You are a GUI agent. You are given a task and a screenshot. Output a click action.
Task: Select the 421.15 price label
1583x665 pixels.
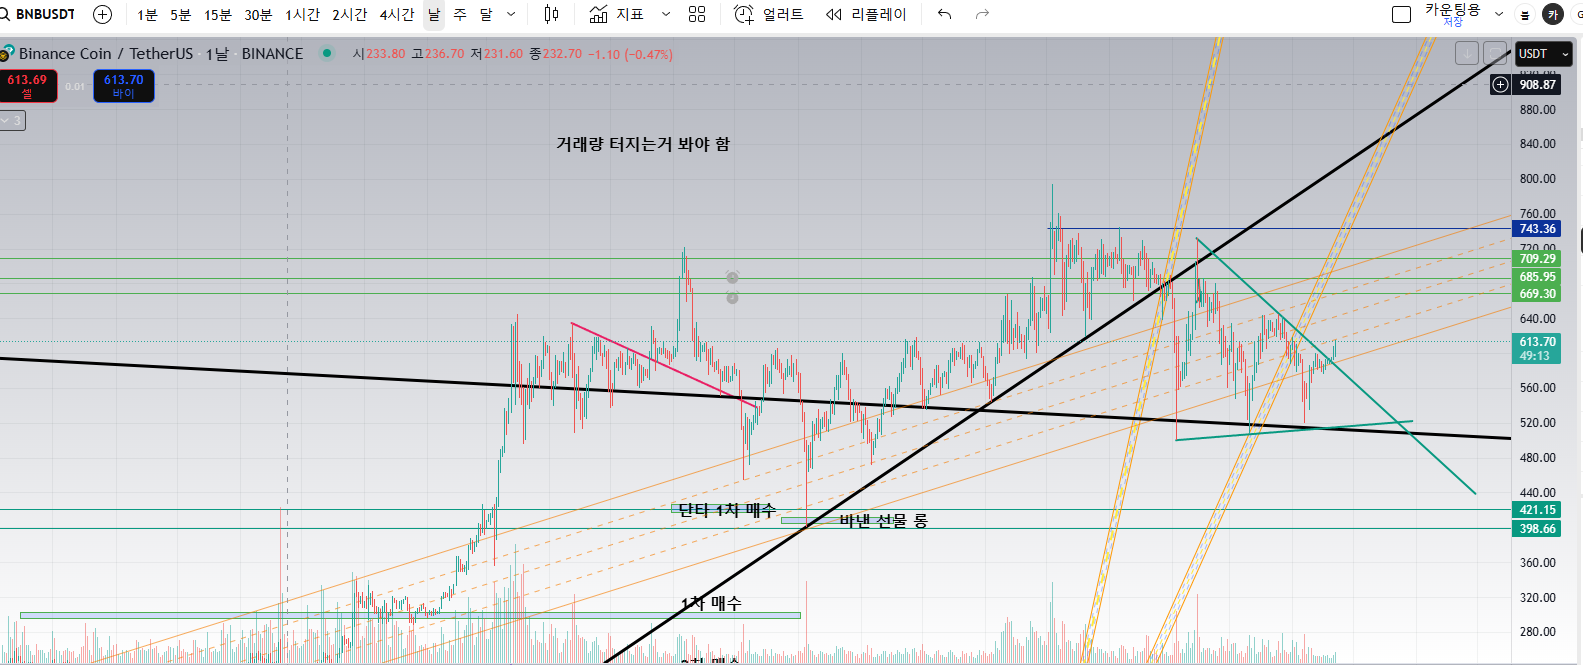pyautogui.click(x=1537, y=510)
